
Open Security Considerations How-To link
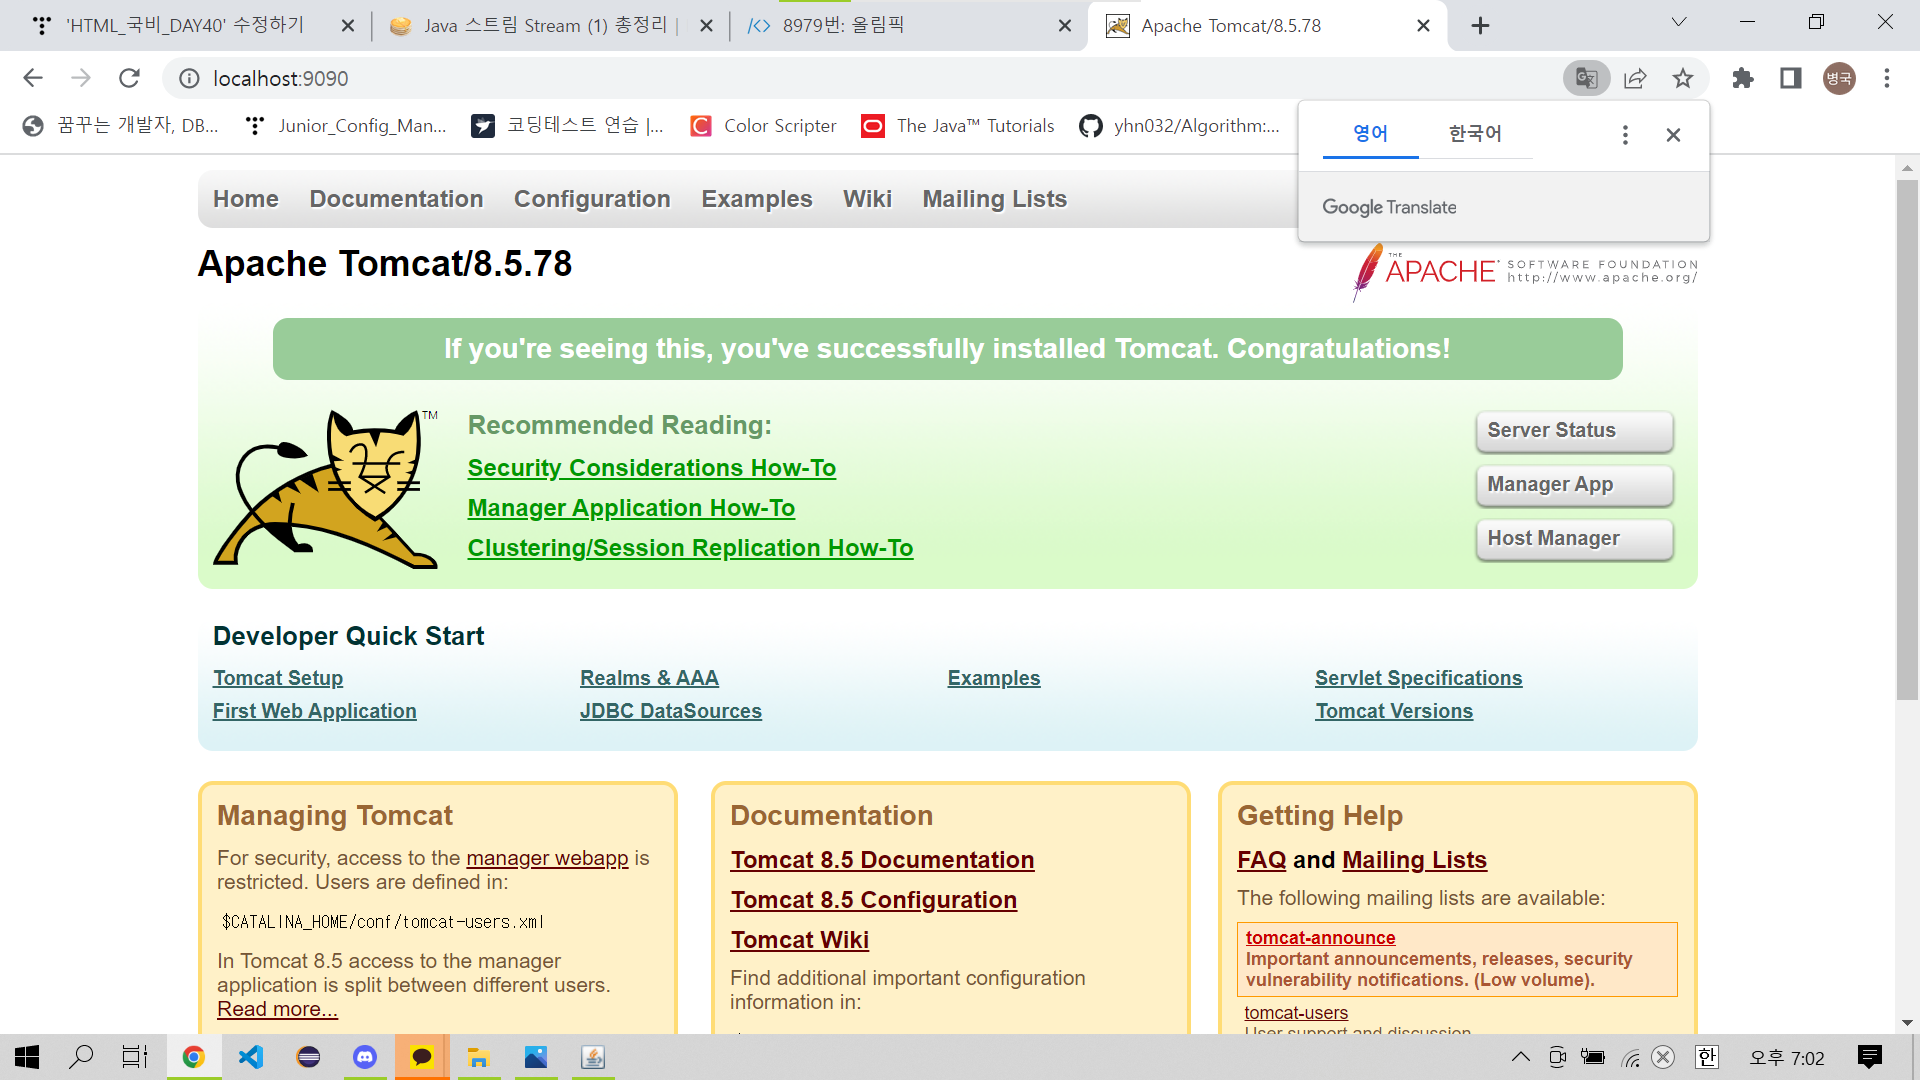point(652,468)
